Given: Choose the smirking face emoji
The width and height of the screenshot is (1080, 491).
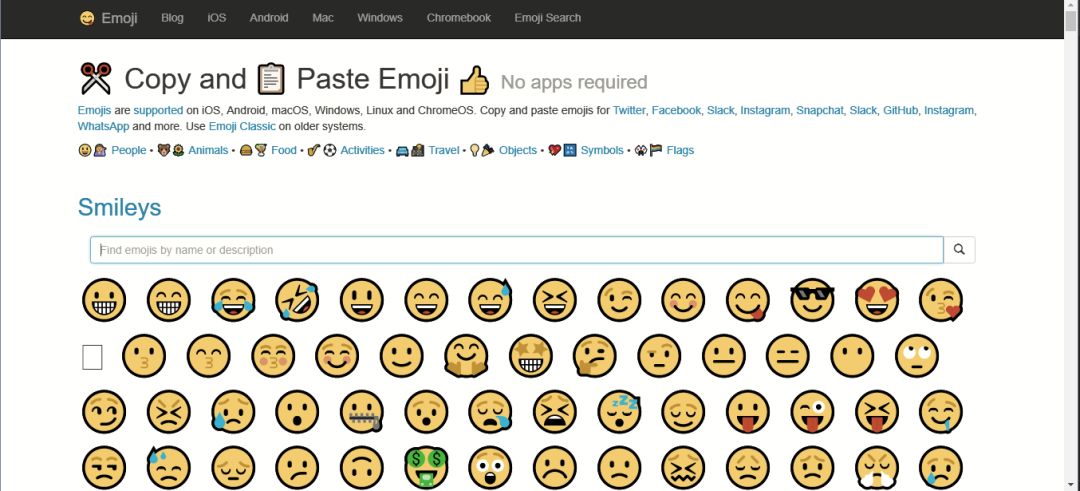Looking at the screenshot, I should [104, 412].
